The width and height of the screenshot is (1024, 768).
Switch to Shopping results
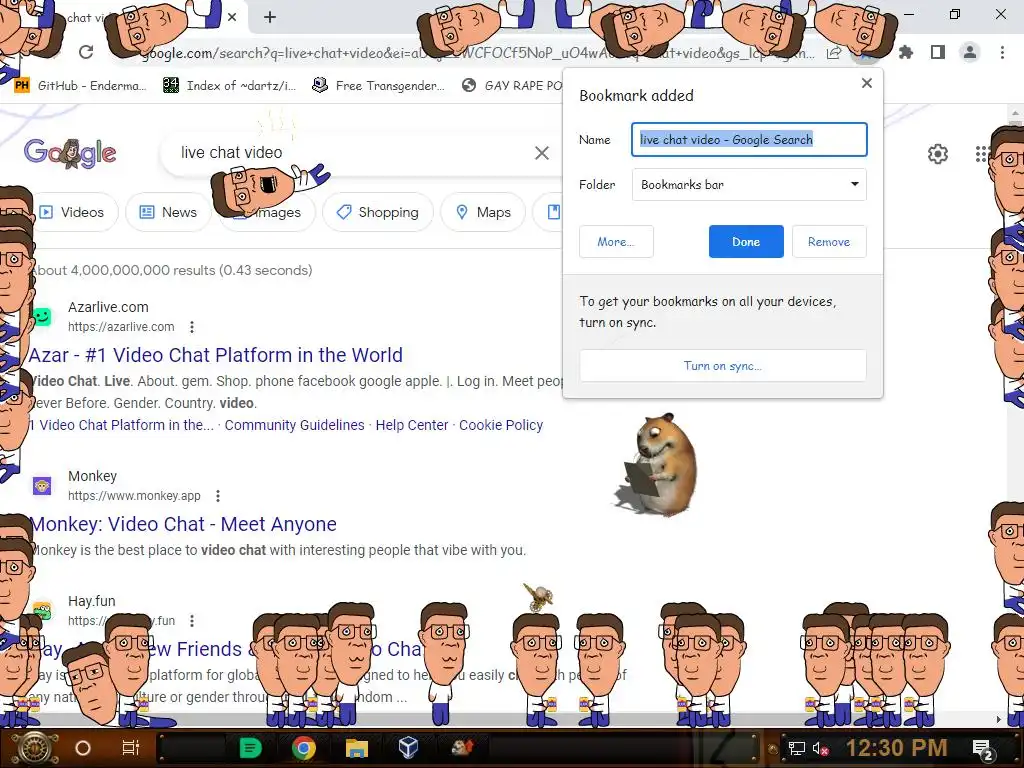(377, 212)
